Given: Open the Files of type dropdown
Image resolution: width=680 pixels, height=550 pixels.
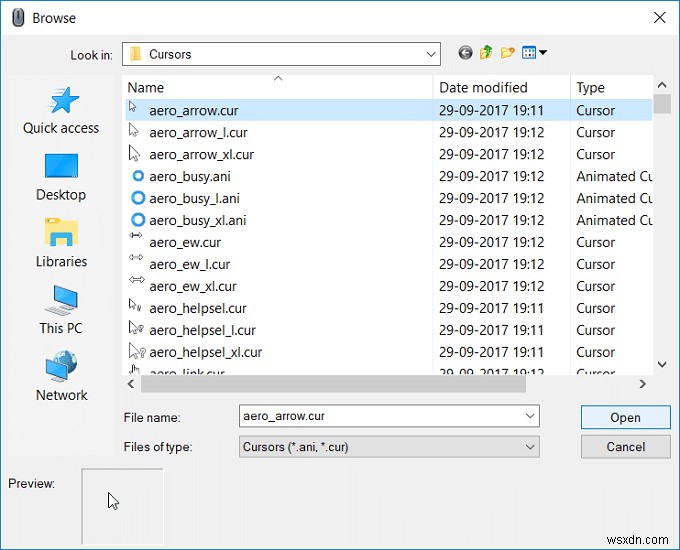Looking at the screenshot, I should click(x=530, y=447).
